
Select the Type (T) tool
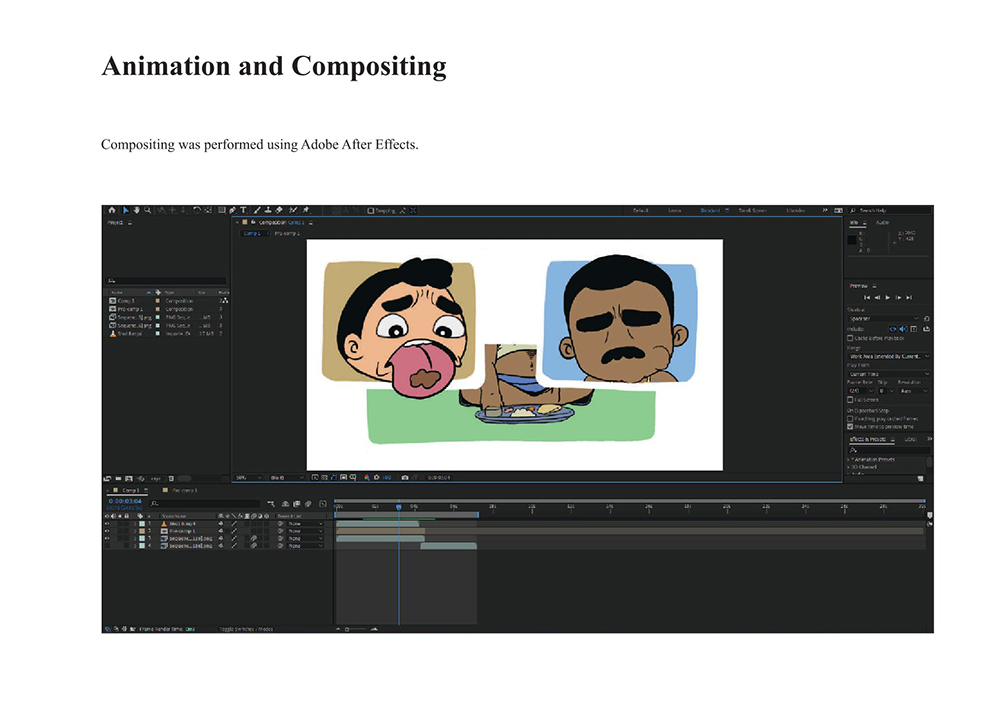coord(244,210)
